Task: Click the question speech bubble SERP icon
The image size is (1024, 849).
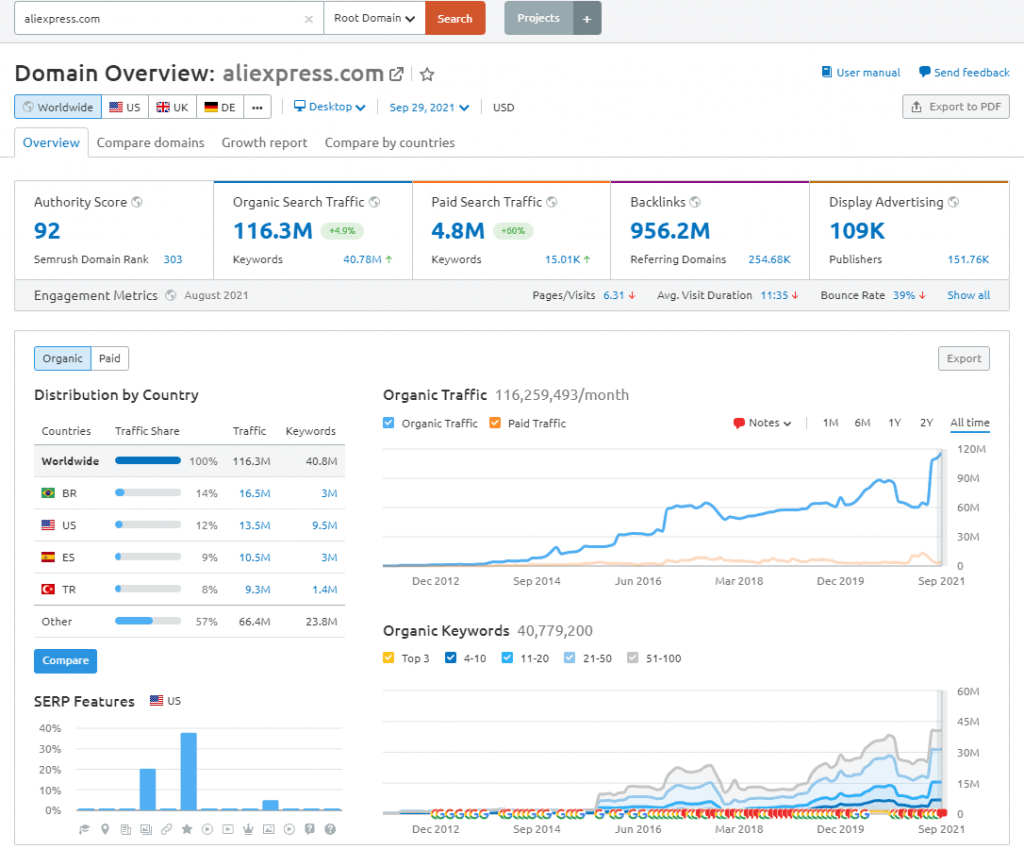Action: pos(310,829)
